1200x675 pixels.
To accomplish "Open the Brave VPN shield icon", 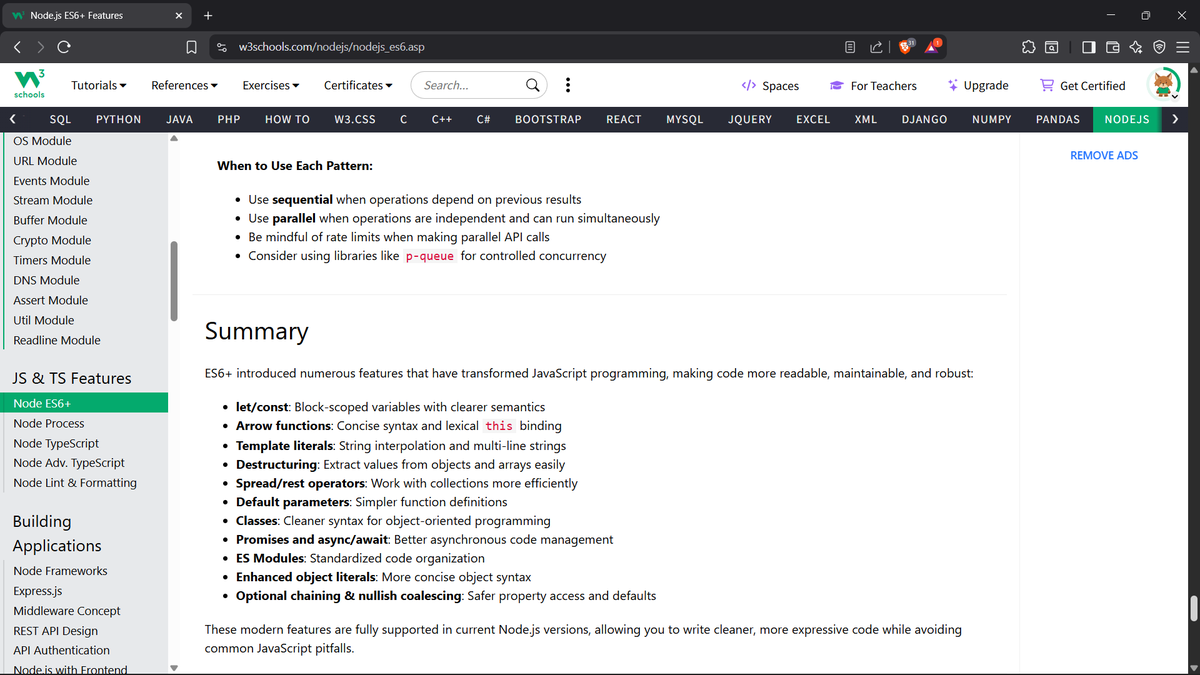I will click(x=1159, y=46).
